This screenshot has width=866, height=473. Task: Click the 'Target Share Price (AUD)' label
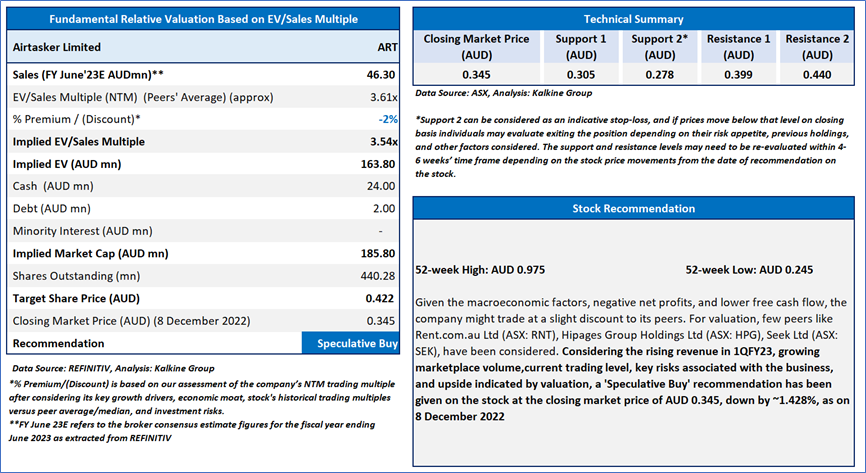76,298
